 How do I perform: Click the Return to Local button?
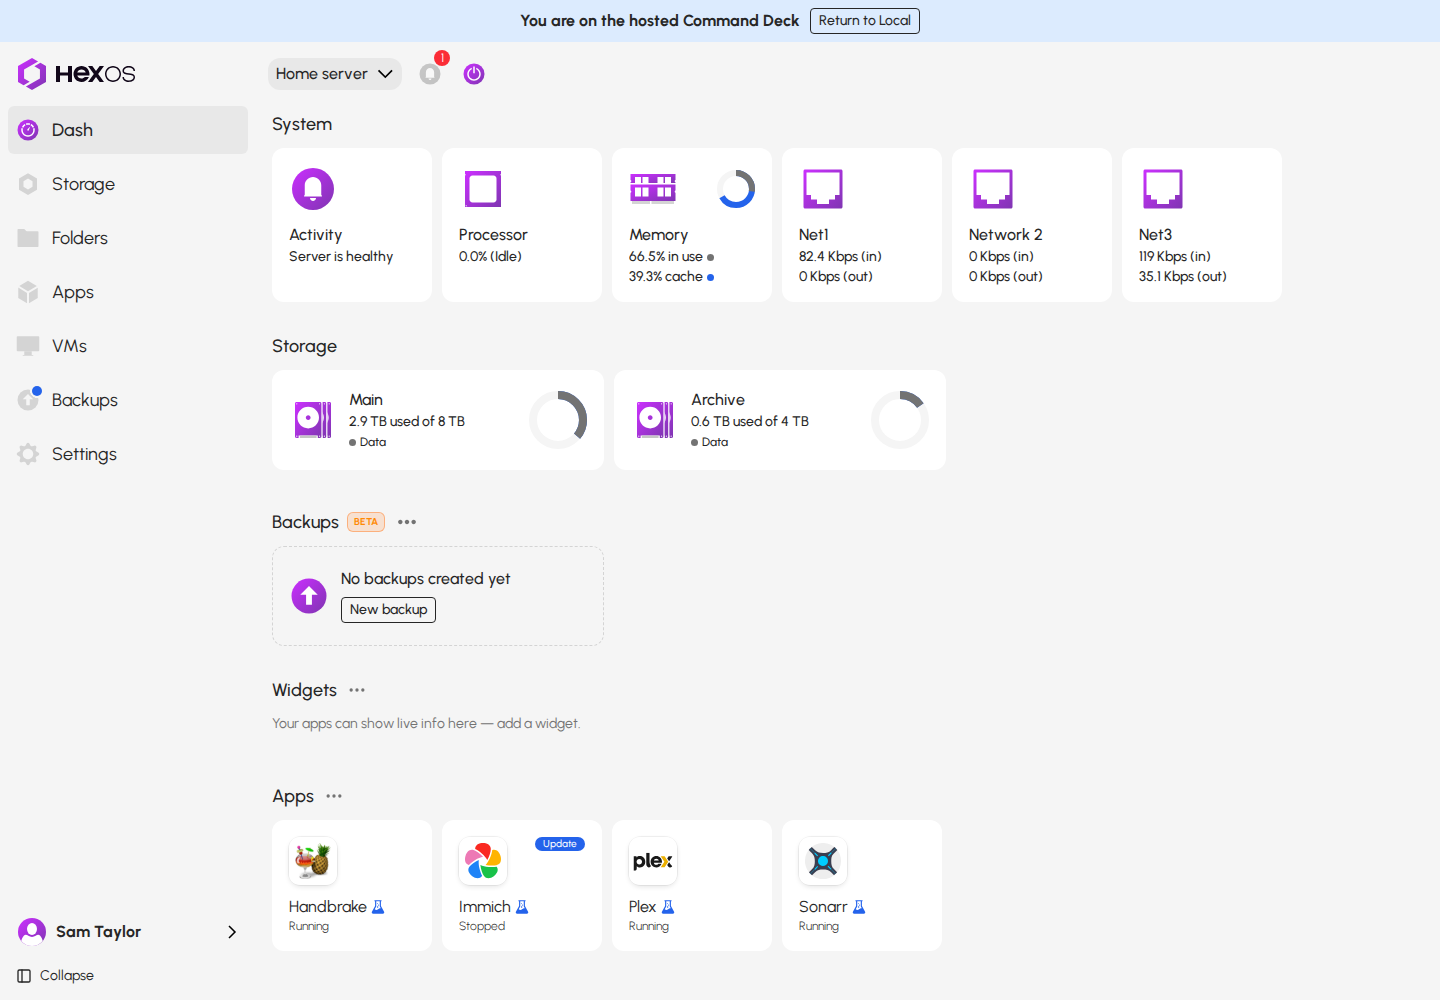[865, 21]
